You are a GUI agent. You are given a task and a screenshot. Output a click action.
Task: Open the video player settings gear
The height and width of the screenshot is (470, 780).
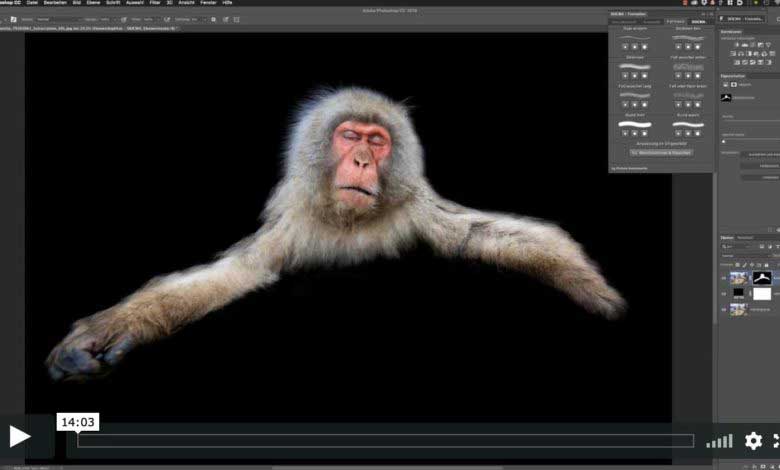(x=753, y=440)
